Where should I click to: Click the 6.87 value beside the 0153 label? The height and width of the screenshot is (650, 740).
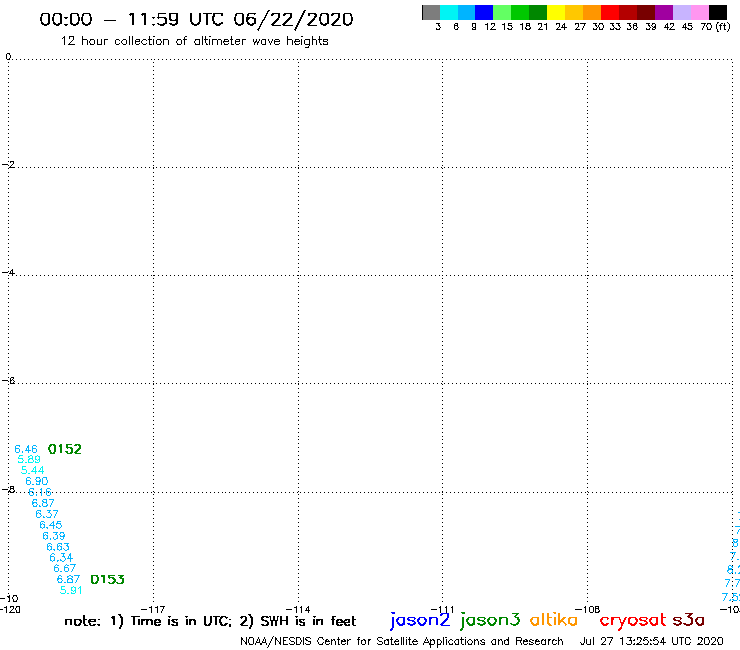pyautogui.click(x=68, y=579)
